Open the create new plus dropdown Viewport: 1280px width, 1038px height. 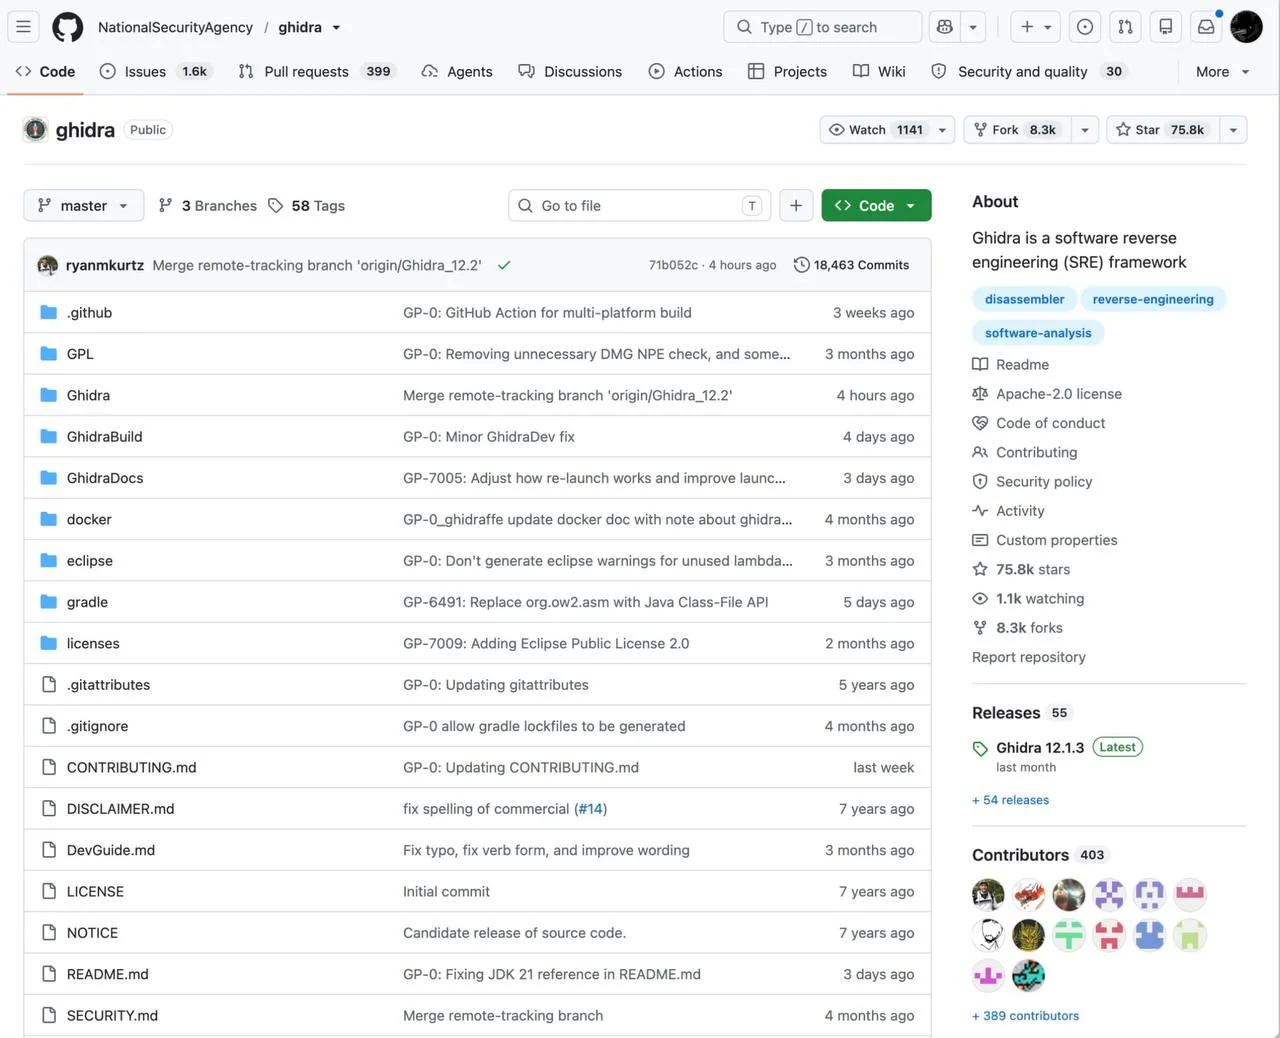click(1035, 27)
